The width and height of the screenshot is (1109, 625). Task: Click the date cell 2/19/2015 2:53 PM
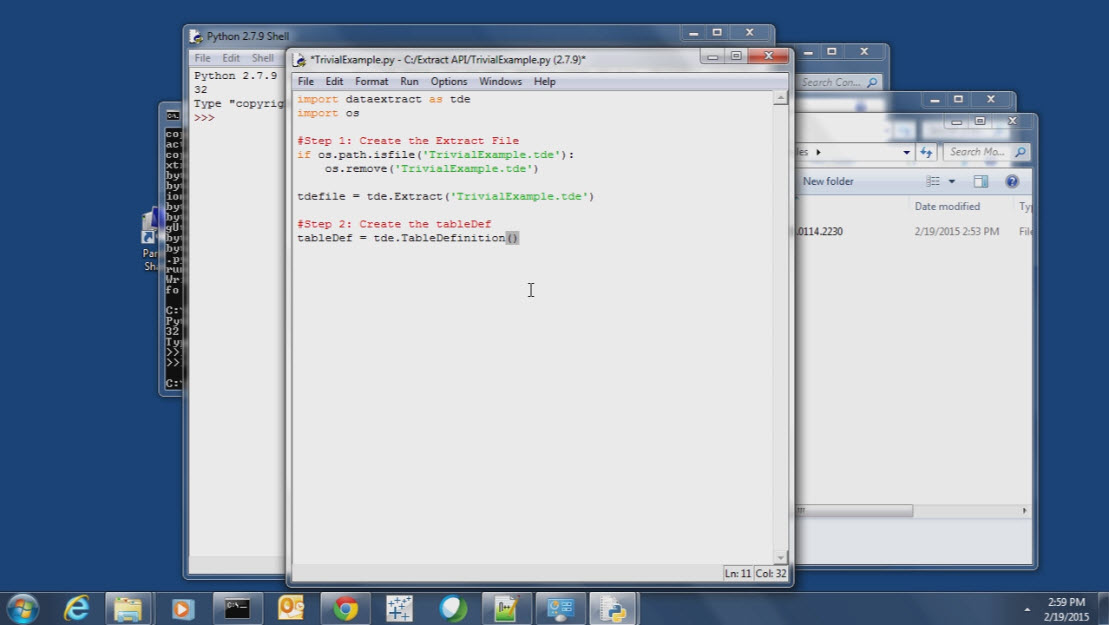(956, 231)
